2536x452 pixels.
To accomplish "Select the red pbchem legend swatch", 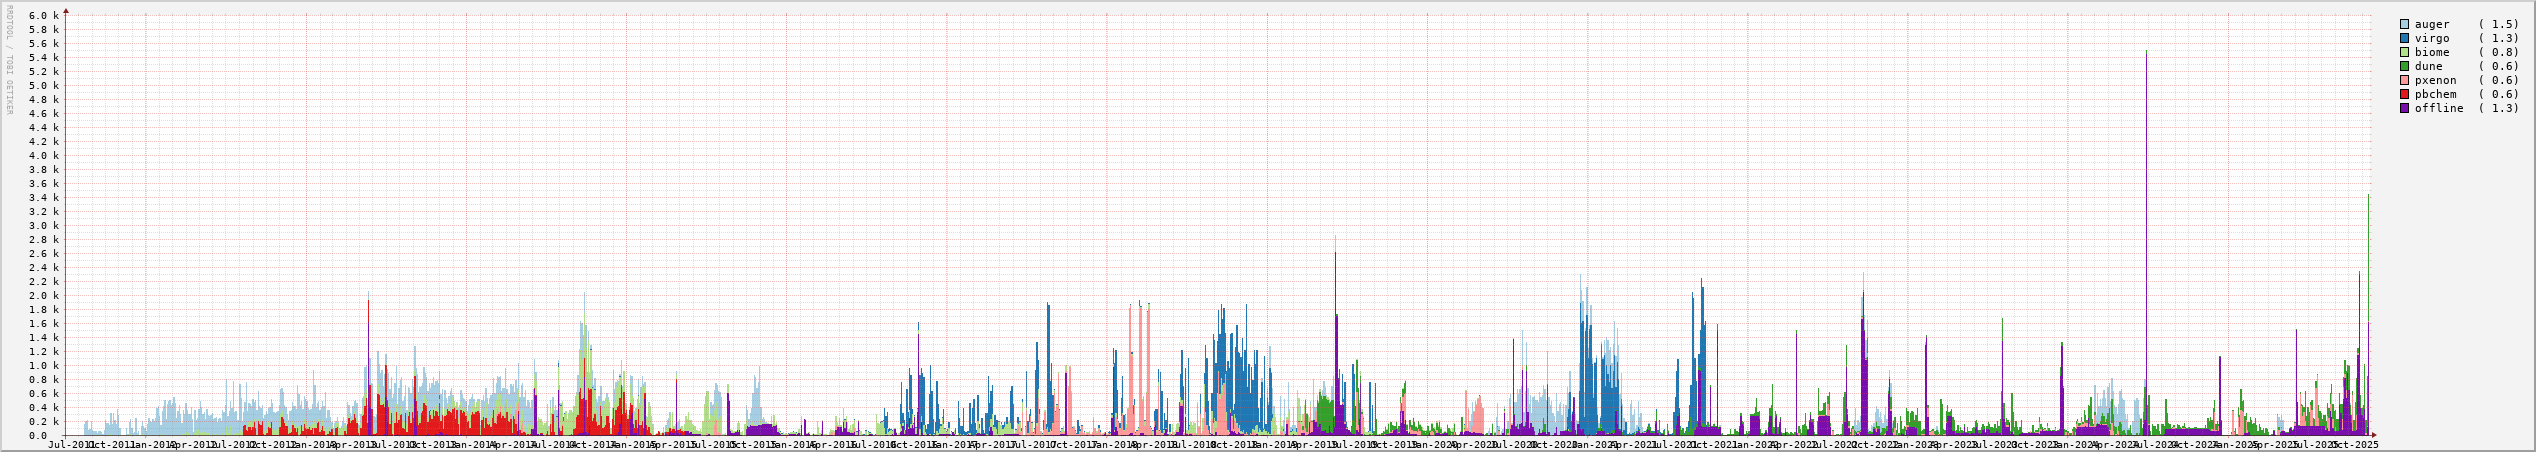I will (x=2404, y=94).
